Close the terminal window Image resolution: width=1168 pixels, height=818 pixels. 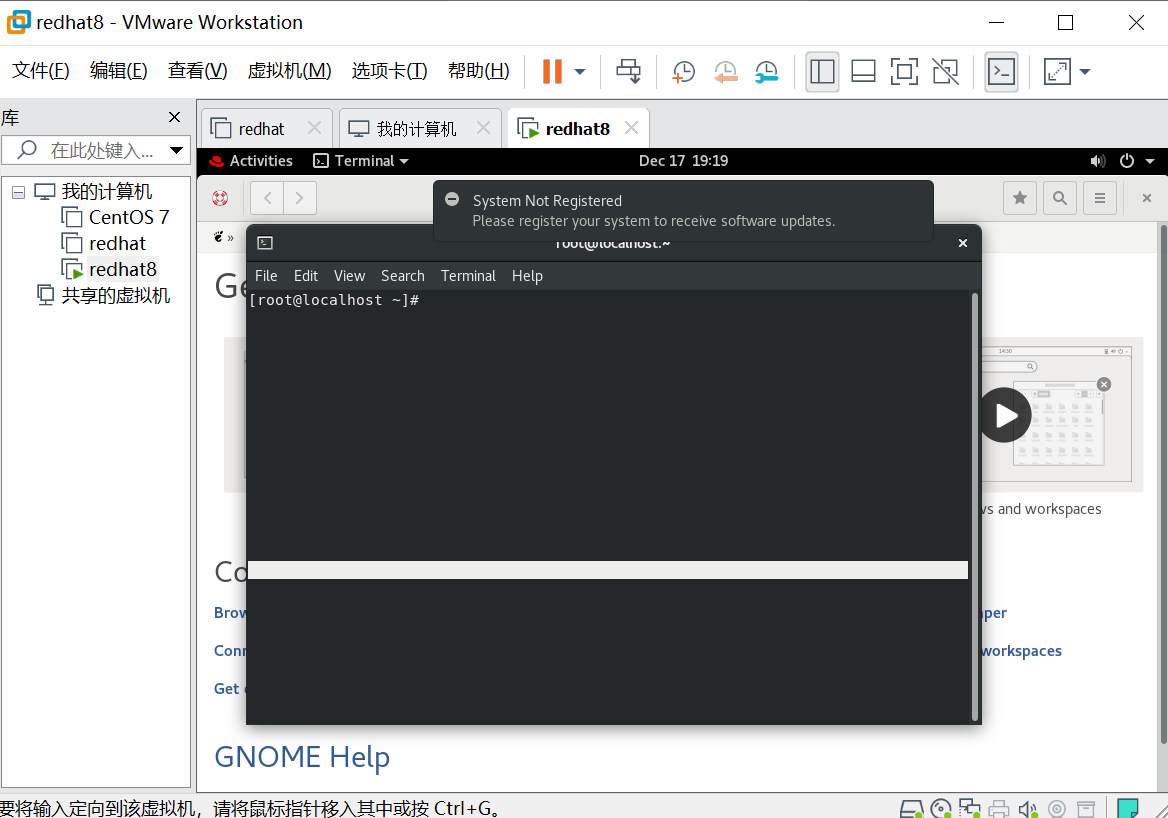962,244
